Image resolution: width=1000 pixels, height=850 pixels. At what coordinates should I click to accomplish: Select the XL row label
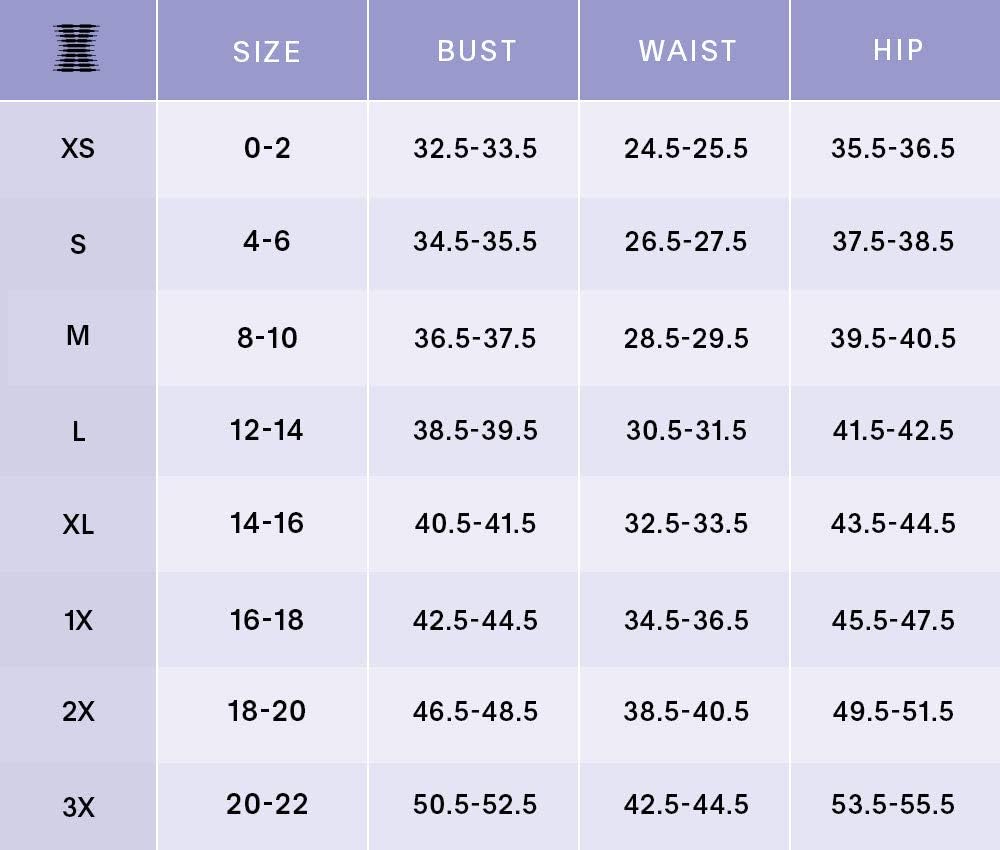(x=78, y=524)
